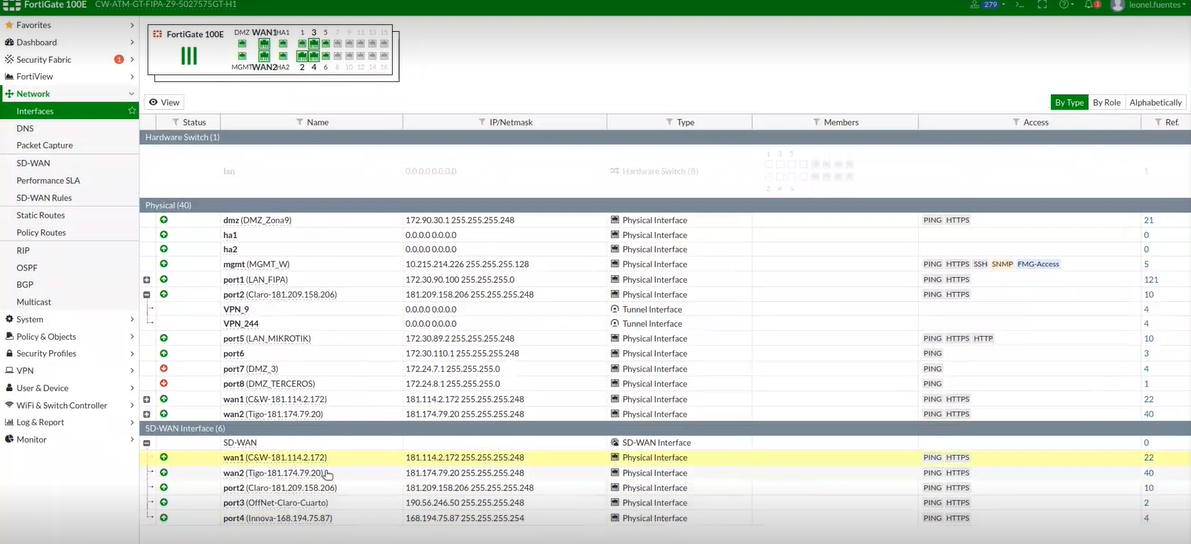Switch interface grouping to By Role

[x=1106, y=102]
